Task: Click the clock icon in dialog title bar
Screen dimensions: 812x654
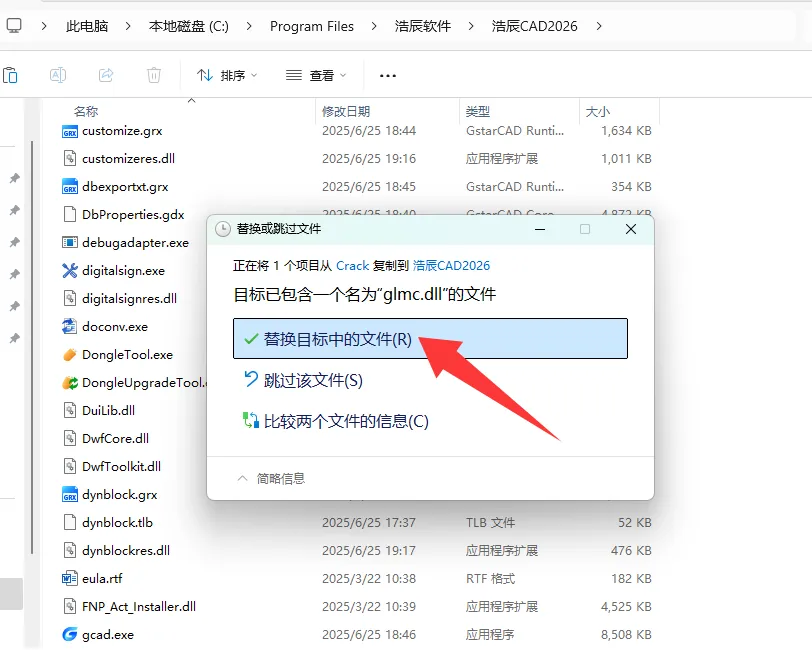Action: coord(223,229)
